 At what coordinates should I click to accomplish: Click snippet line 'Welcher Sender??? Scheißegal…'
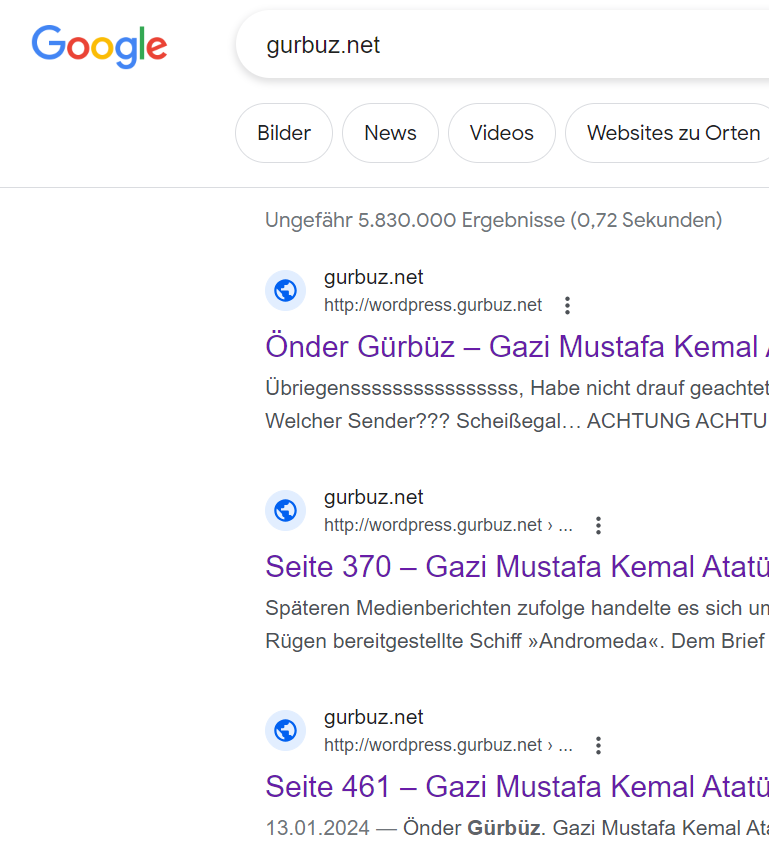517,421
